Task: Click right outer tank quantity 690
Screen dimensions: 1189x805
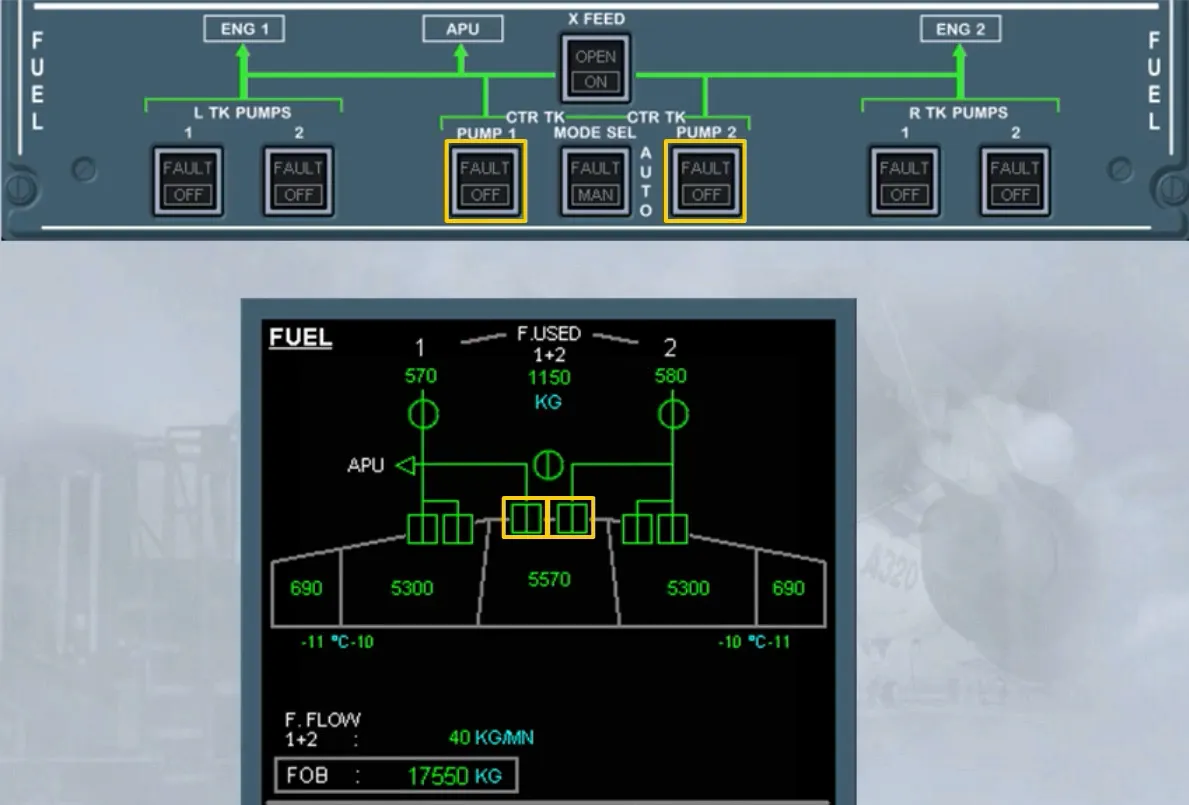Action: point(788,588)
